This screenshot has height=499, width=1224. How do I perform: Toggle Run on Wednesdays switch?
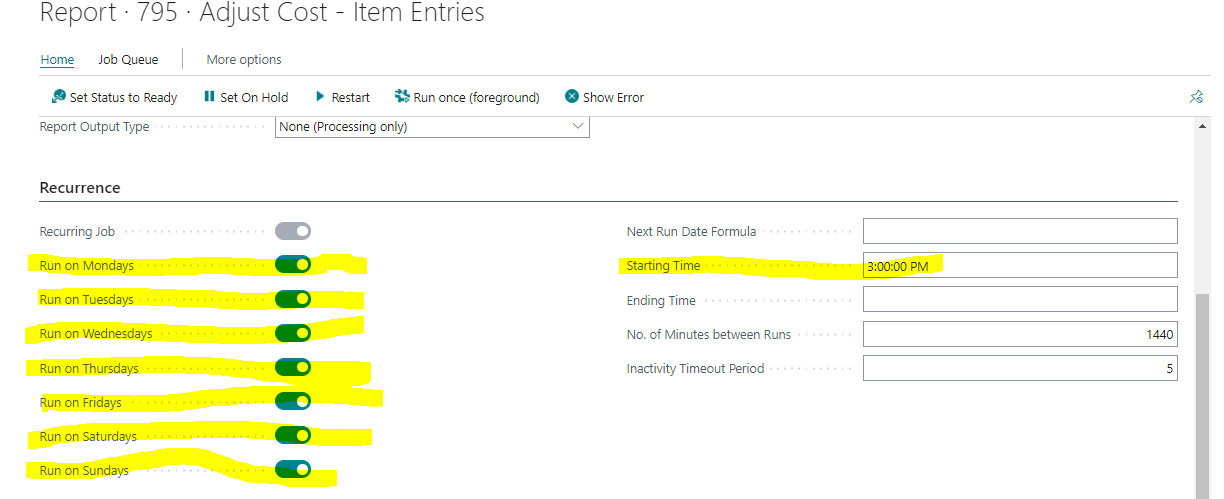pos(293,333)
